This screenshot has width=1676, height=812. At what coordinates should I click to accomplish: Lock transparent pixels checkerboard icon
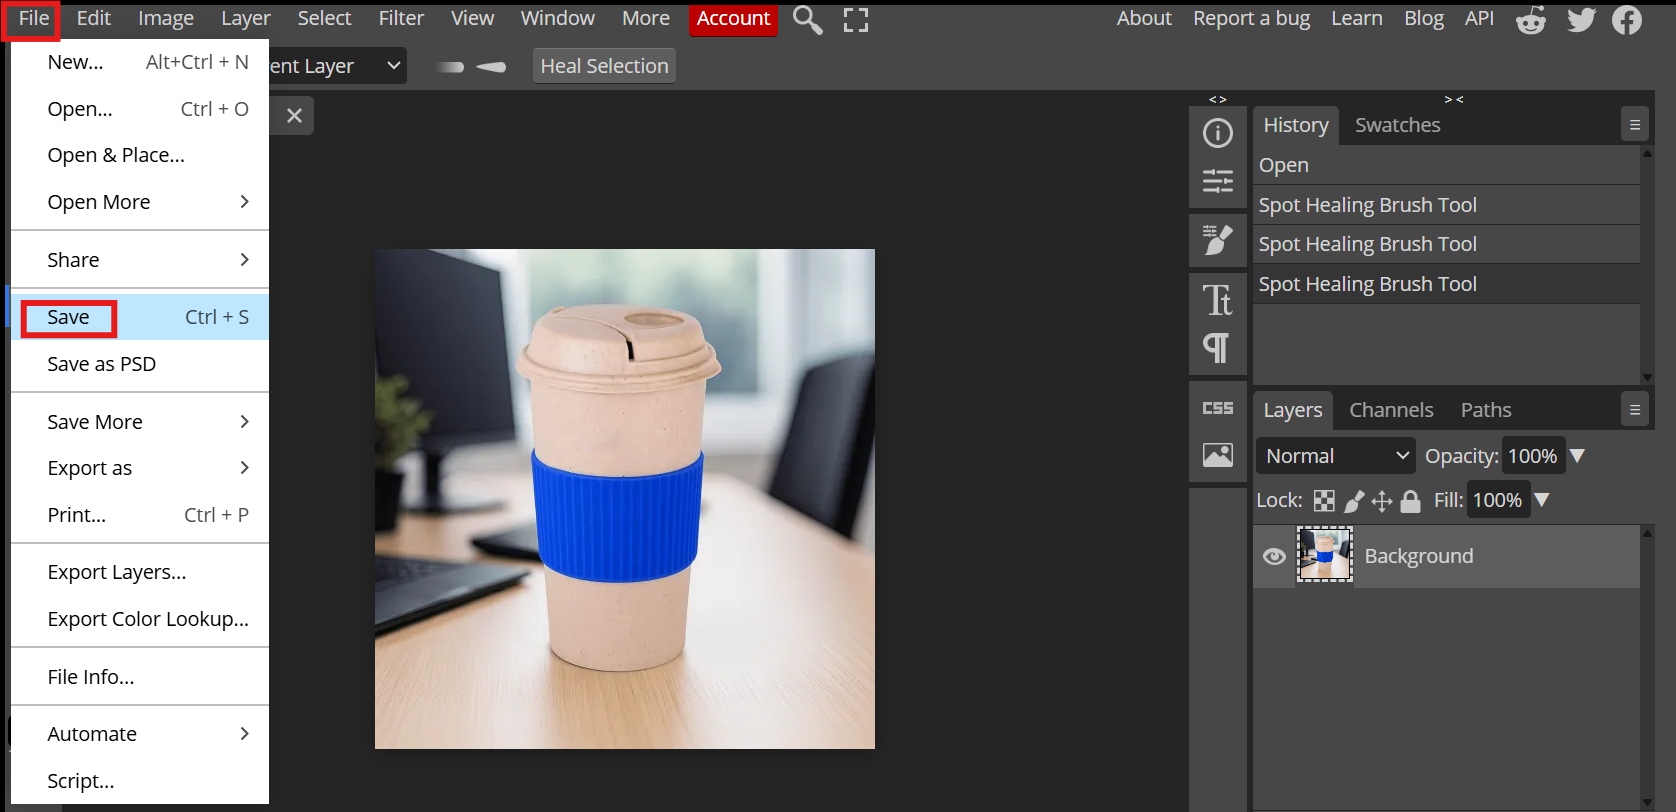[1324, 501]
